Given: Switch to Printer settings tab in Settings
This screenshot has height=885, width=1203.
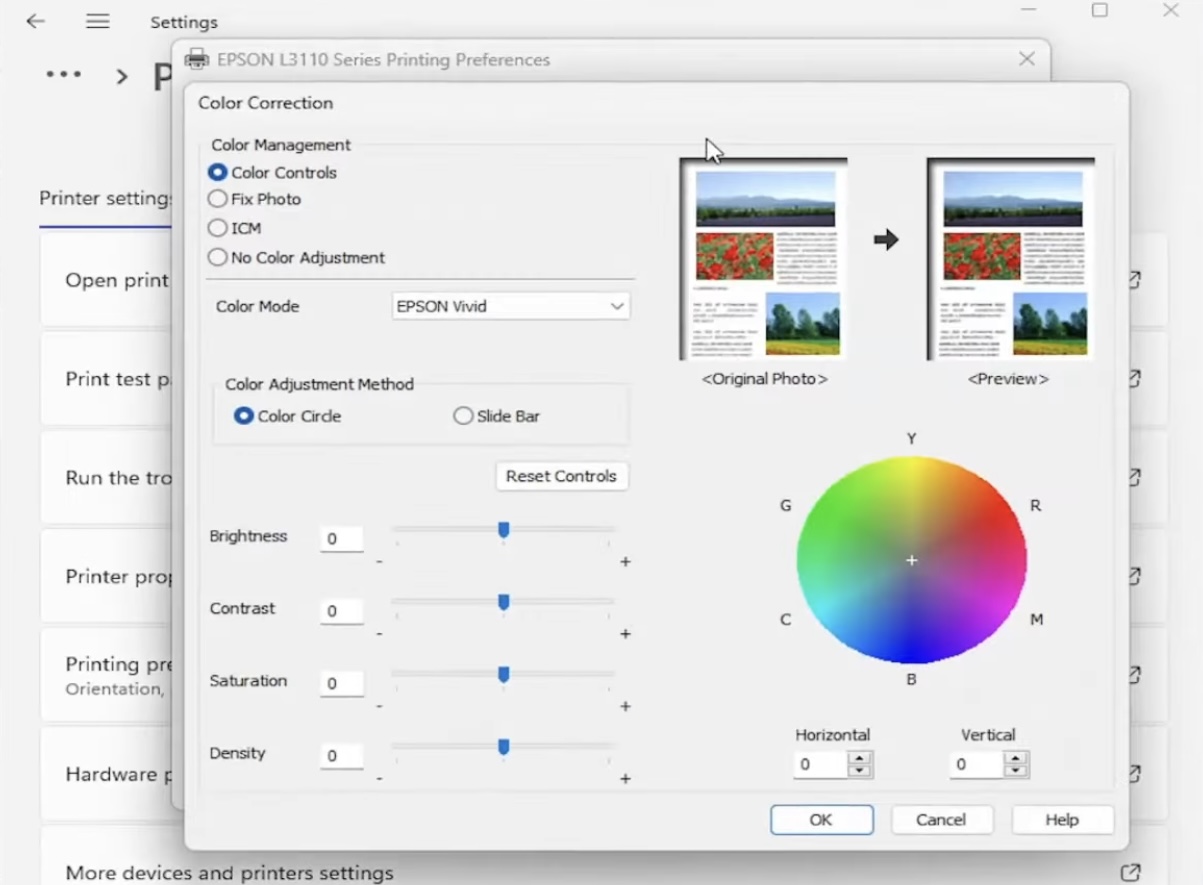Looking at the screenshot, I should coord(106,198).
